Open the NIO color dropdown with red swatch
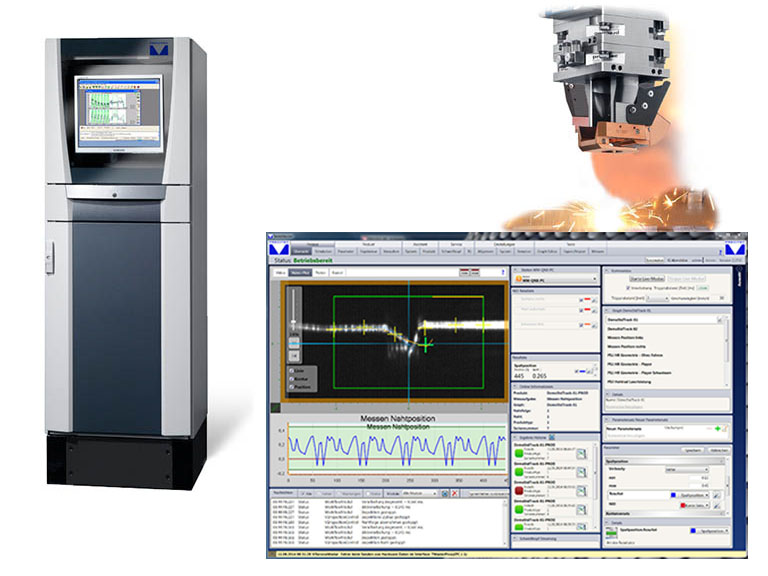 click(x=695, y=505)
